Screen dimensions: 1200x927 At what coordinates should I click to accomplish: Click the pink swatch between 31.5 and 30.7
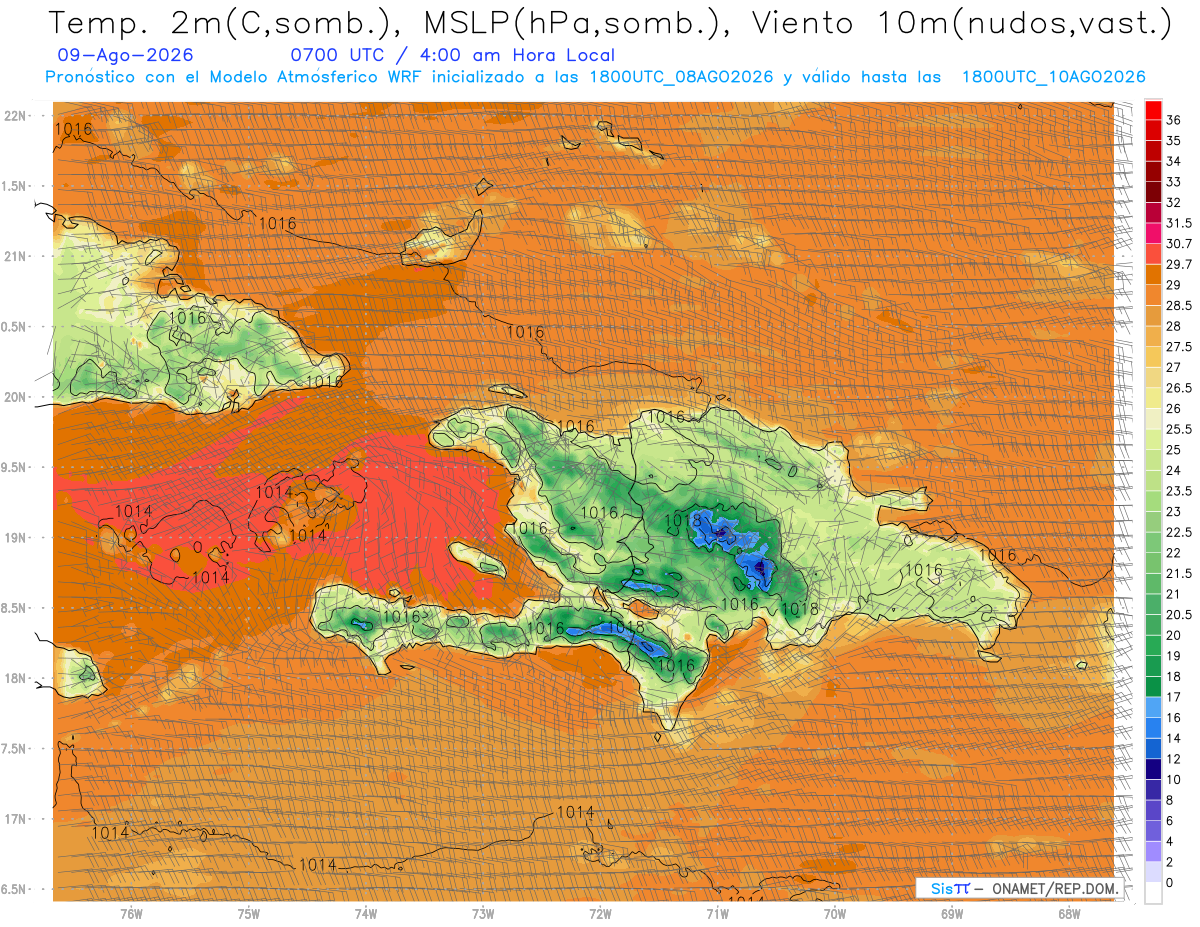point(1153,234)
